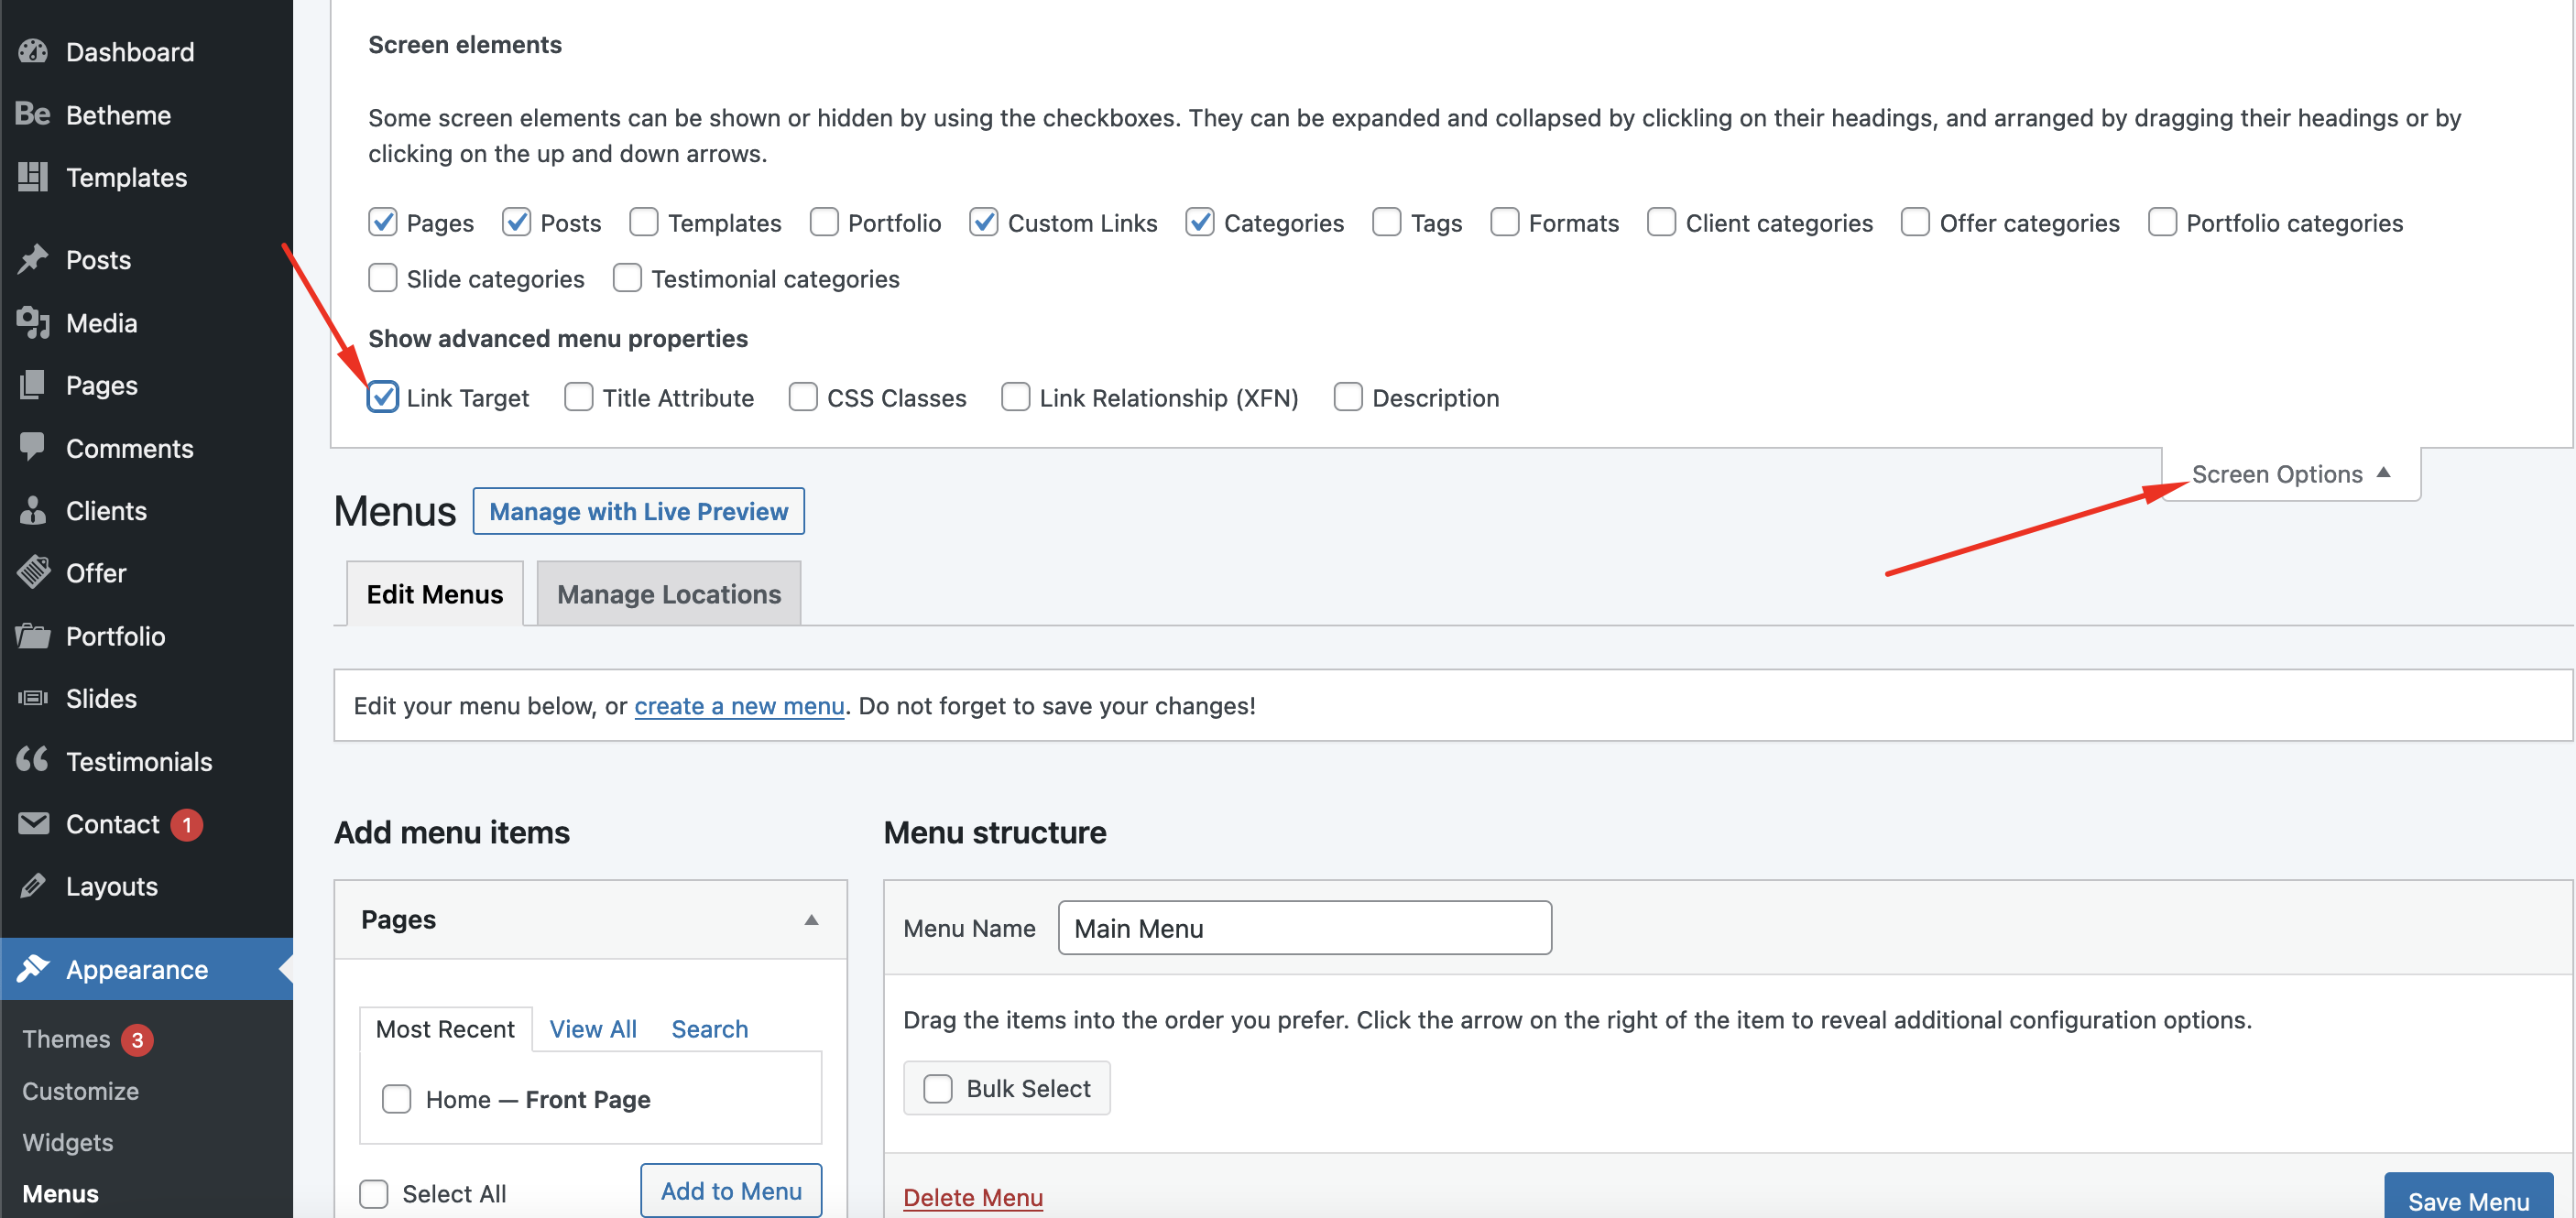Click the Delete Menu link
Image resolution: width=2576 pixels, height=1218 pixels.
coord(973,1197)
